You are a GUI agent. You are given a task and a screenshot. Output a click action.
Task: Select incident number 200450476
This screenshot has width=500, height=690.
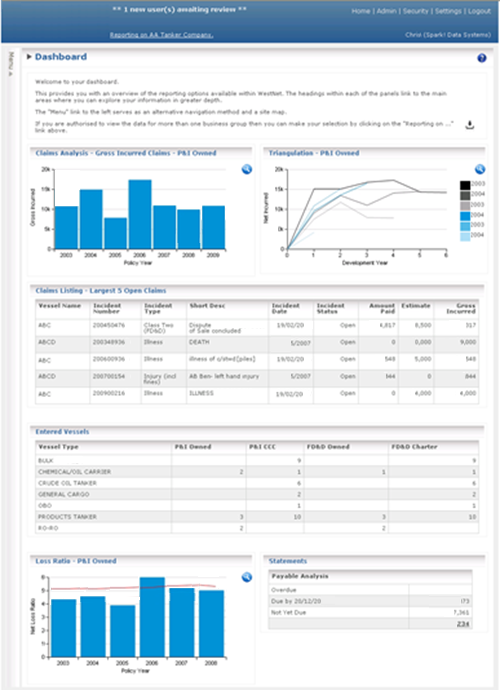[x=109, y=325]
